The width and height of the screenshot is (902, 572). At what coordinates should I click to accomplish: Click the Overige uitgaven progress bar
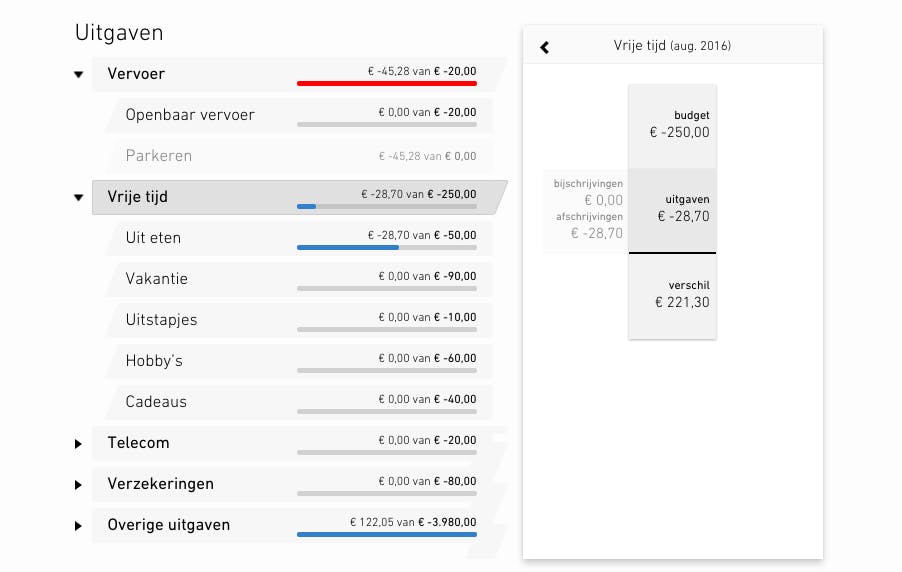[x=386, y=535]
